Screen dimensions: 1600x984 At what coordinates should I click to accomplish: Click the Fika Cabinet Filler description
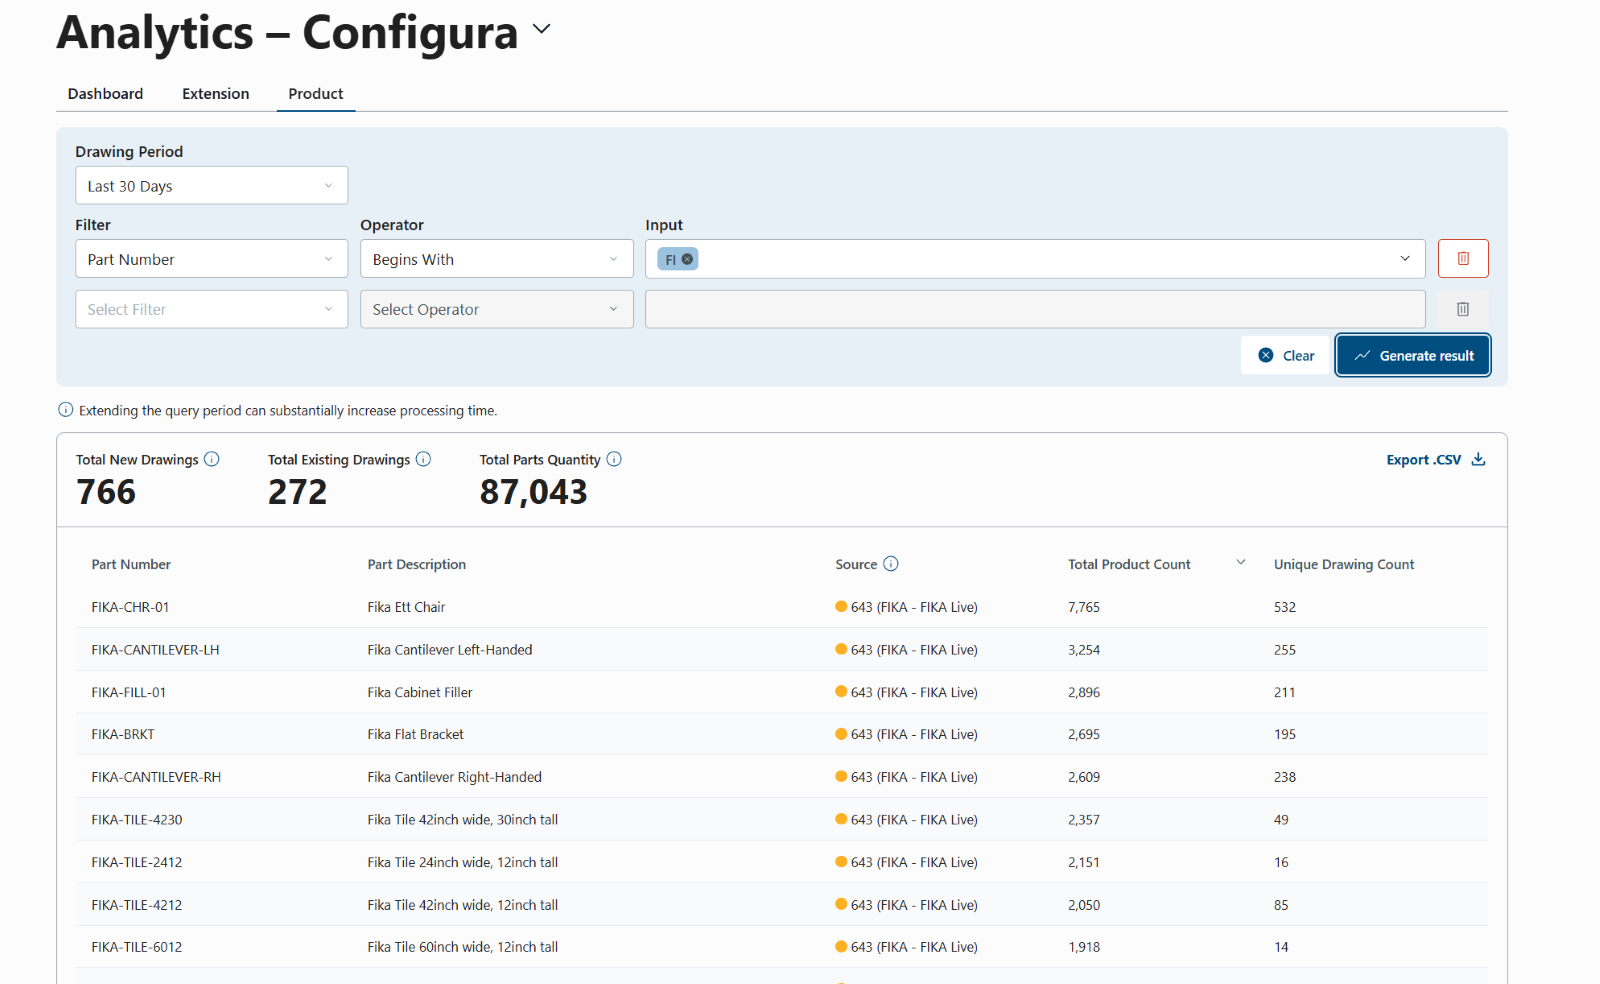click(x=420, y=692)
